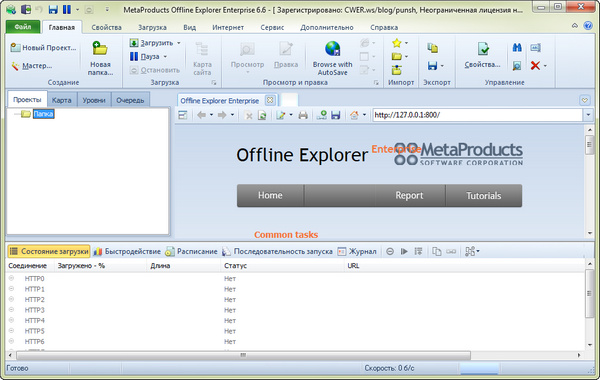Image resolution: width=600 pixels, height=380 pixels.
Task: Open the home icon dropdown arrow
Action: click(364, 115)
